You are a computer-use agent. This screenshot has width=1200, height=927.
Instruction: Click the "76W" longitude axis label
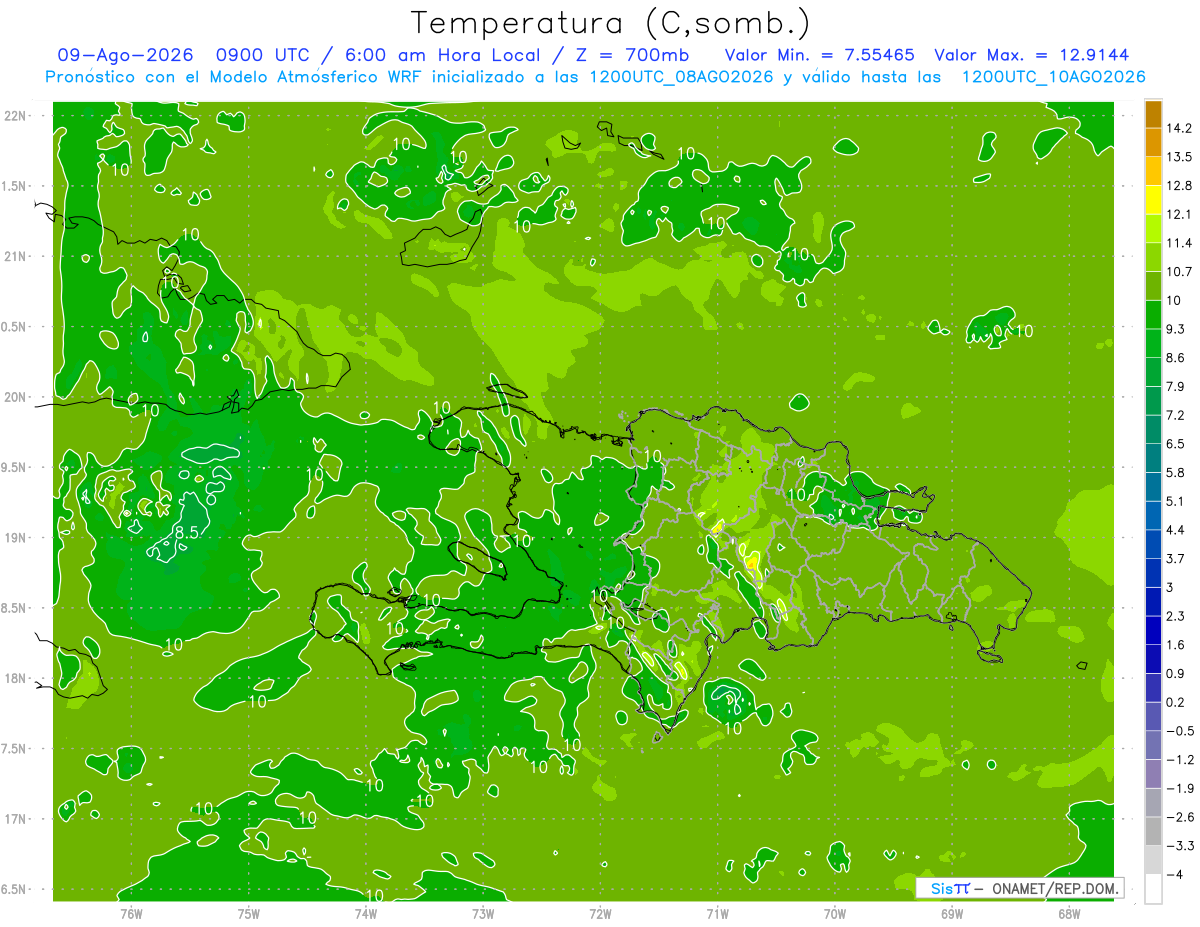pyautogui.click(x=131, y=913)
